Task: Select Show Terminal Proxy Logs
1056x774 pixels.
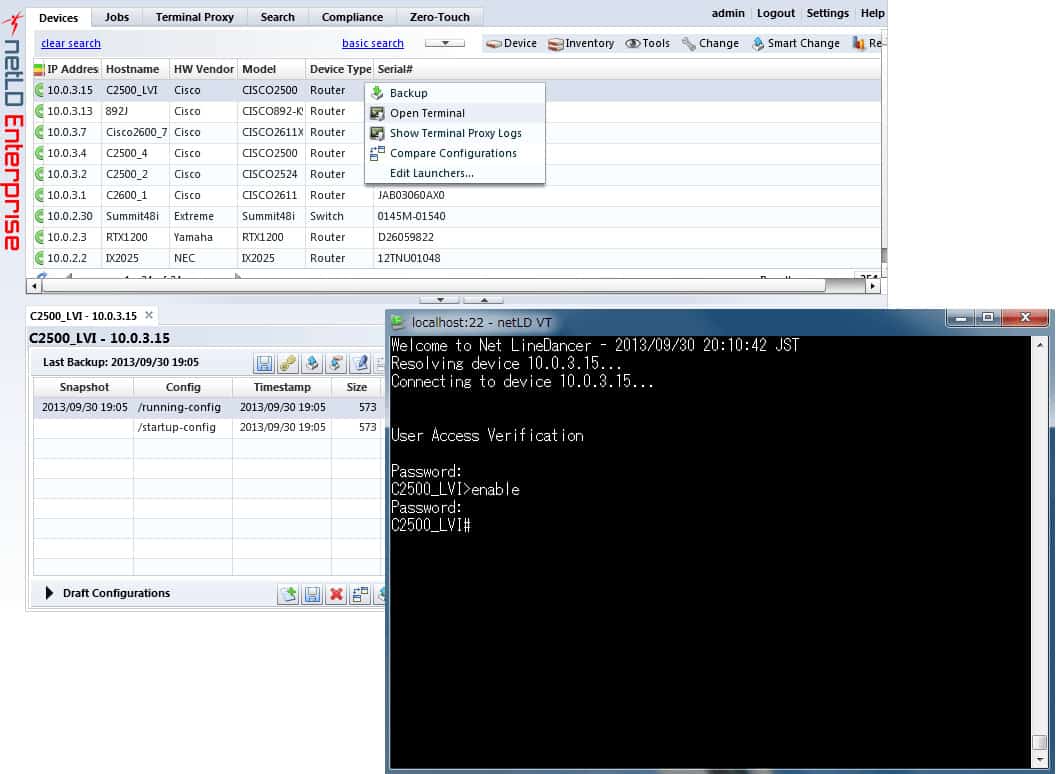Action: click(455, 133)
